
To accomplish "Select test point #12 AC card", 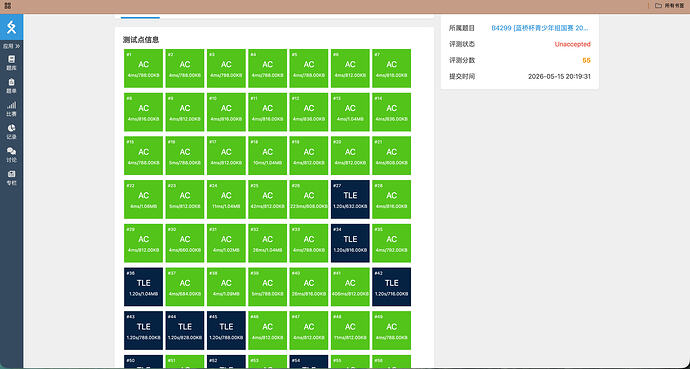I will click(309, 112).
